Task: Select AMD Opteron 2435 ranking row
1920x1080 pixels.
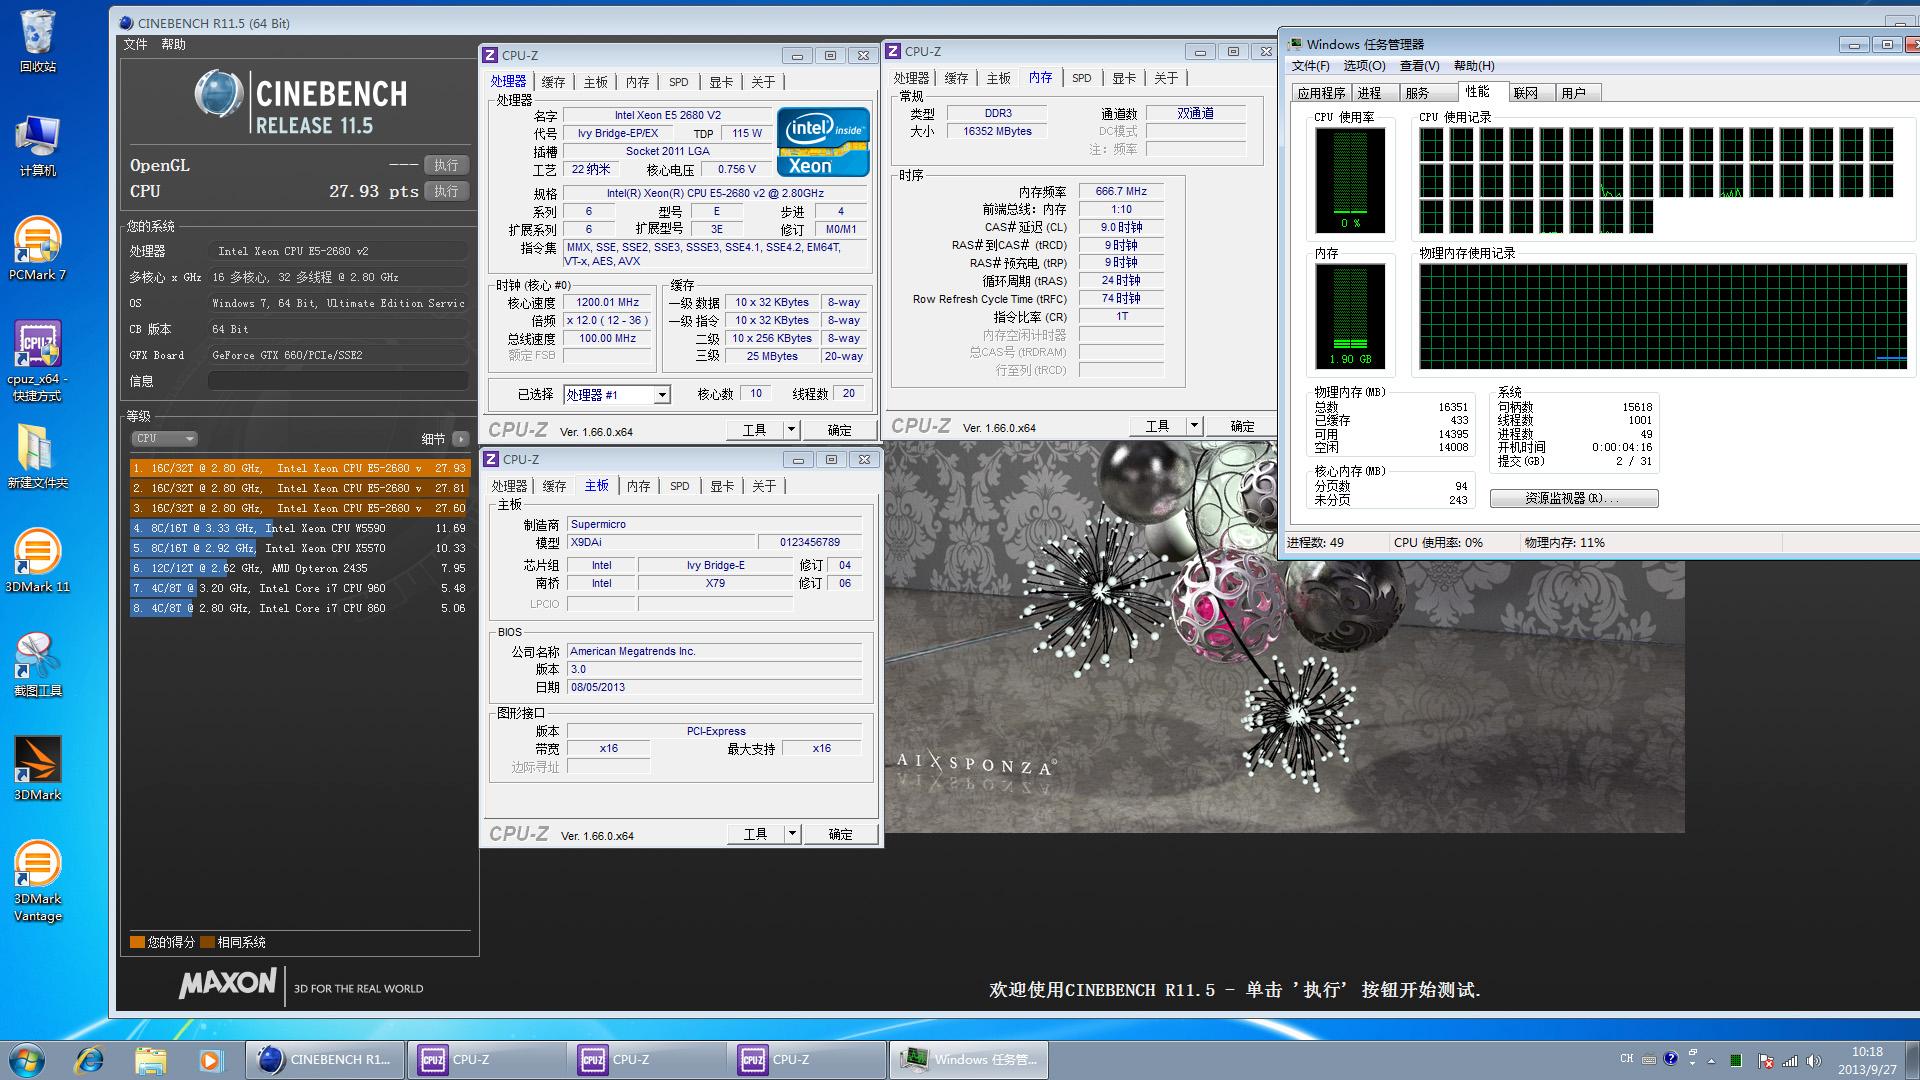Action: tap(299, 568)
